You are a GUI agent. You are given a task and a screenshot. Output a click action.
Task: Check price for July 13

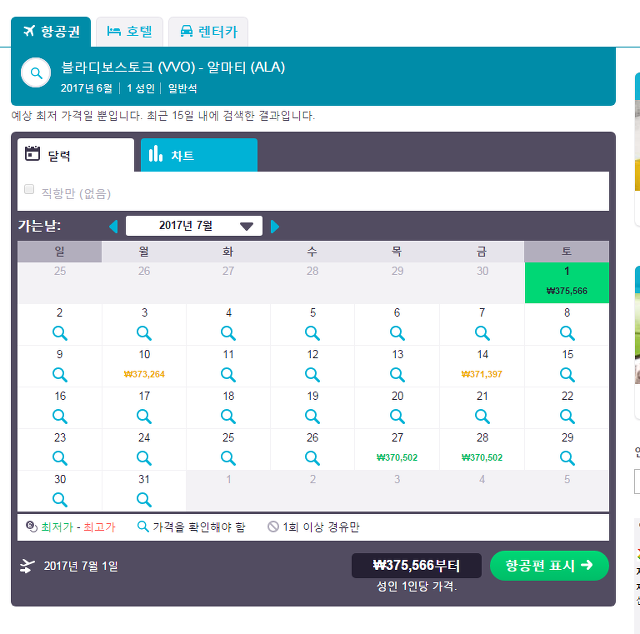click(397, 374)
